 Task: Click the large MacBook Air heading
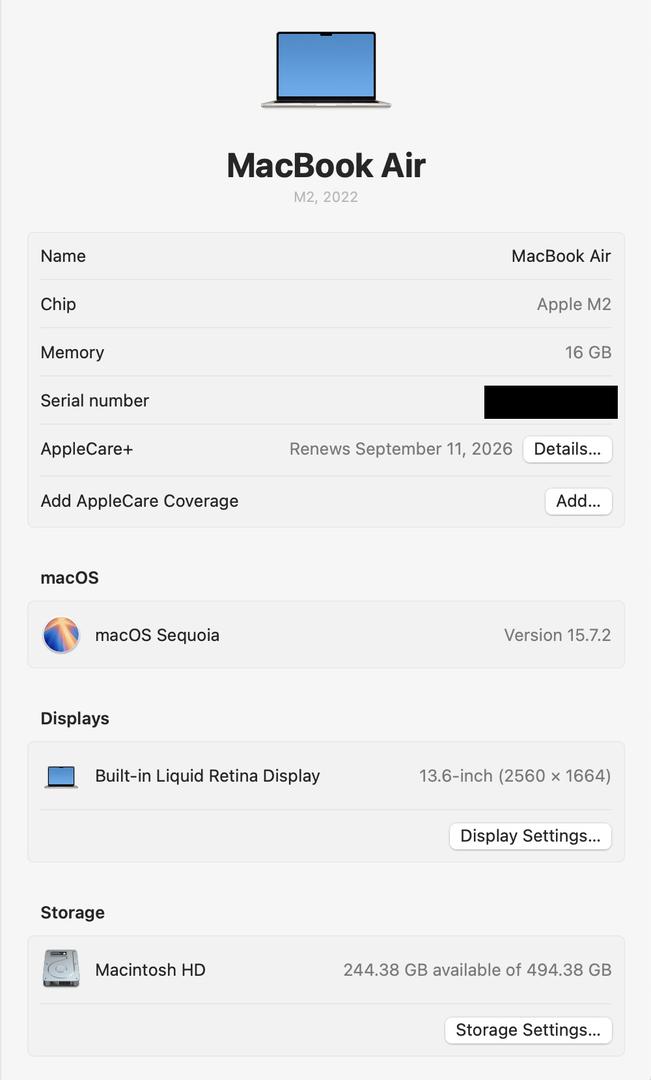click(326, 165)
